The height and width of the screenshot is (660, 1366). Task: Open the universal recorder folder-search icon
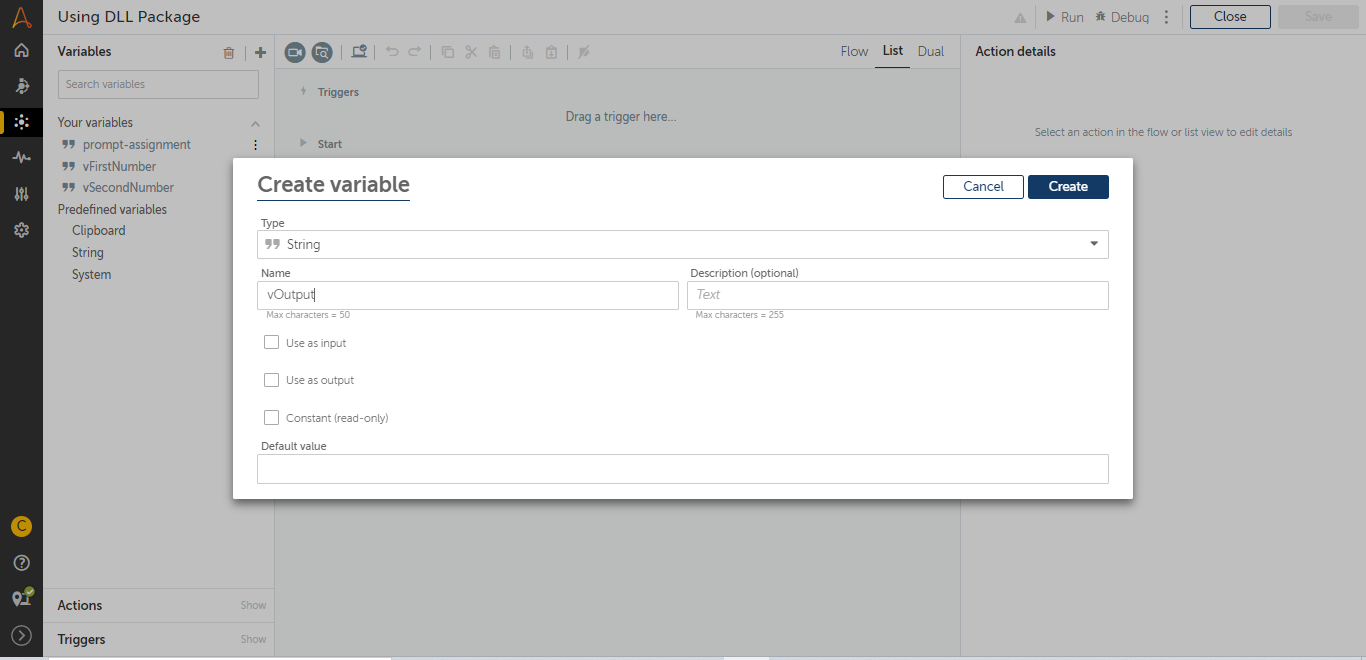pos(320,52)
